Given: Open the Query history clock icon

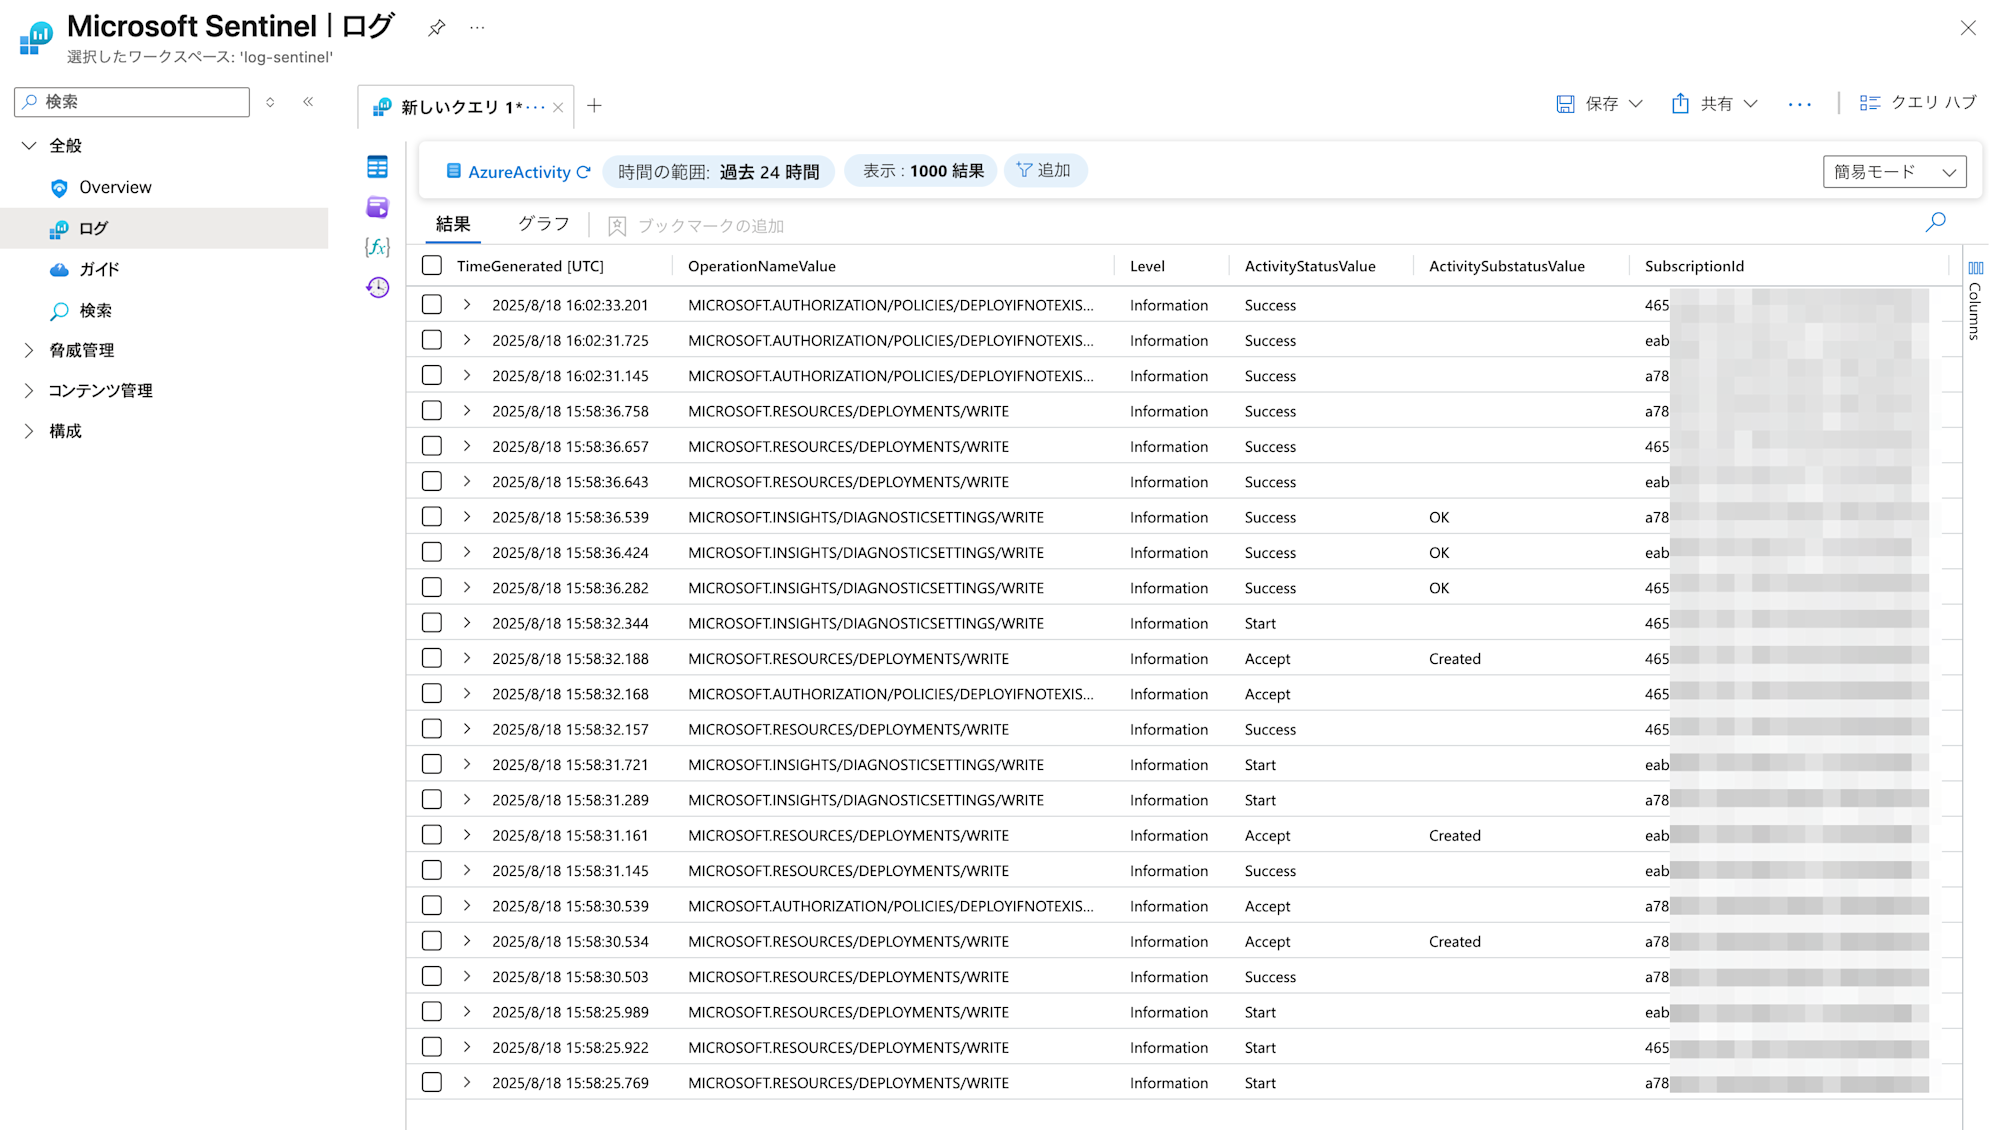Looking at the screenshot, I should pos(377,288).
